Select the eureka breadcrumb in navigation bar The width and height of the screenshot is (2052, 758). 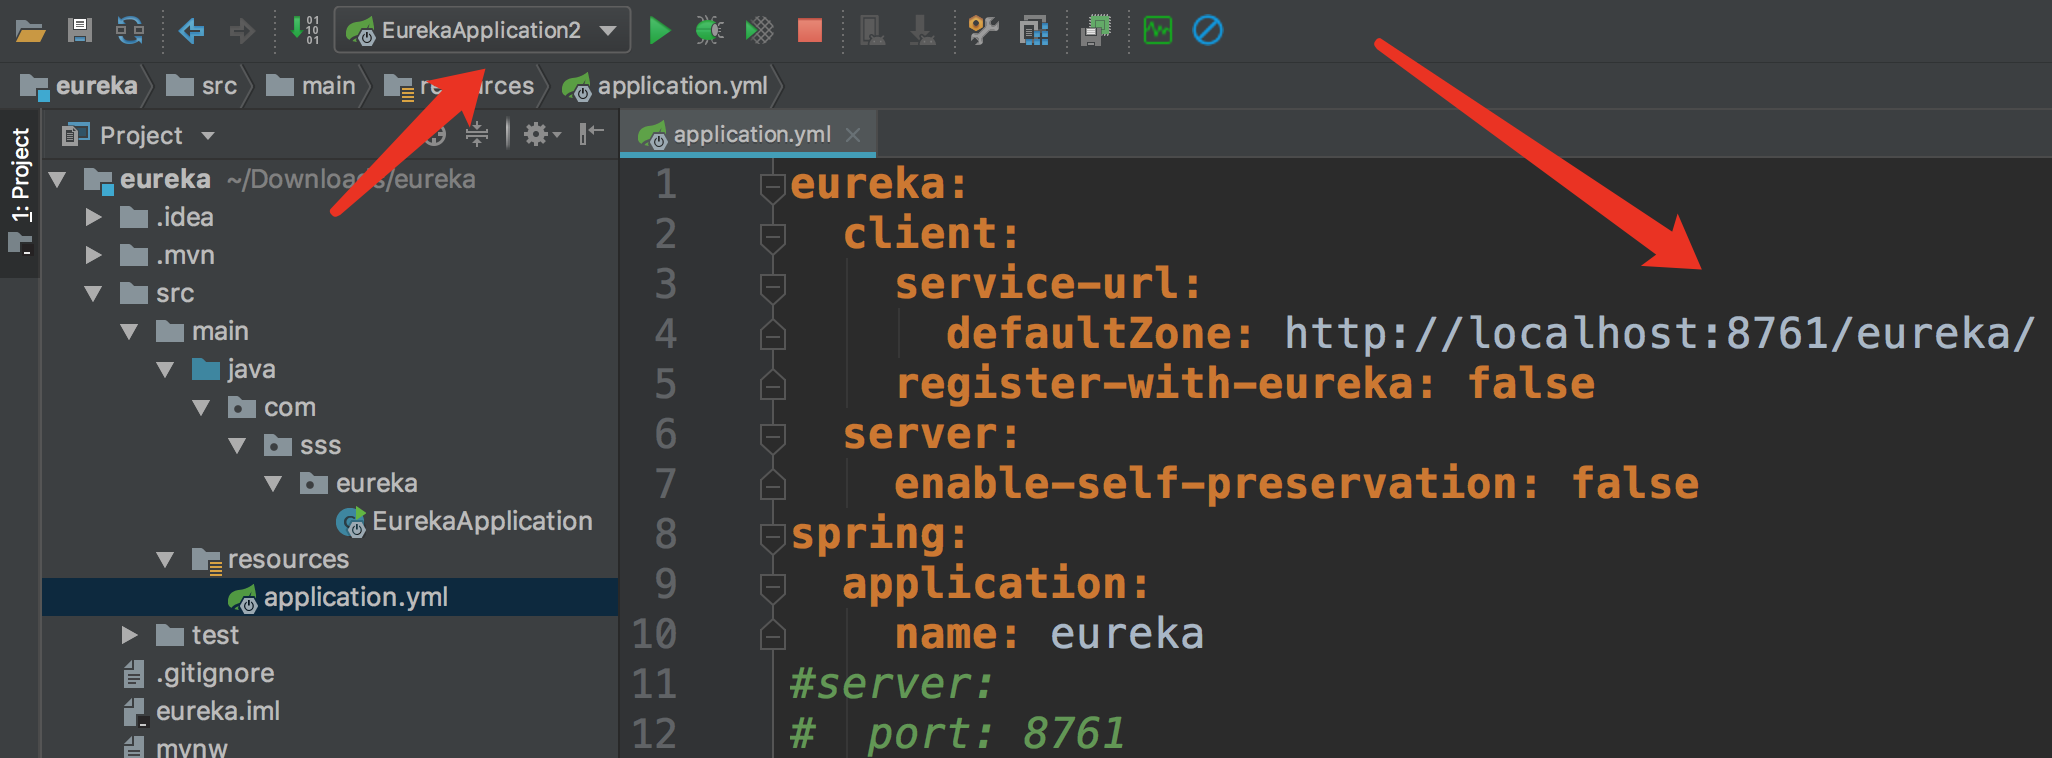(x=79, y=86)
